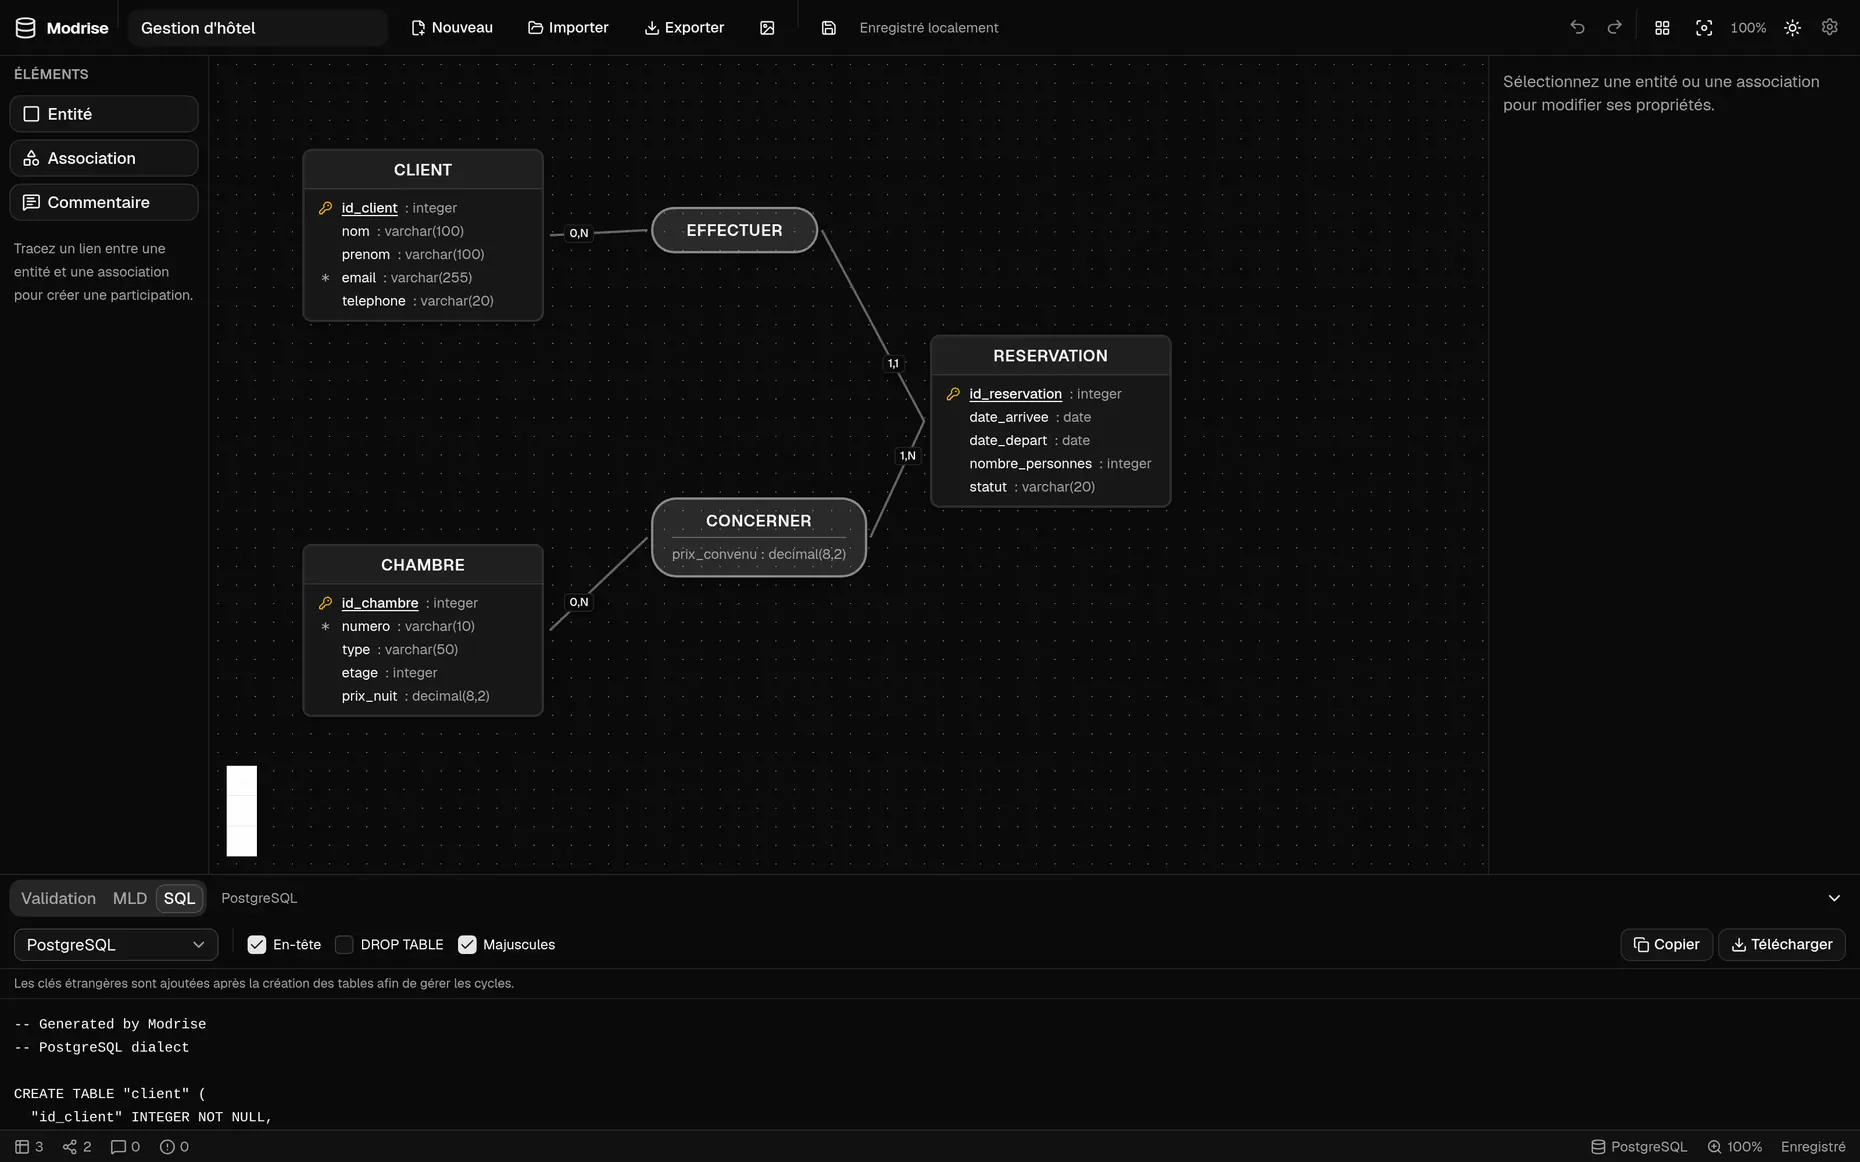
Task: Click the Enregistré status text at bottom right
Action: coord(1813,1147)
